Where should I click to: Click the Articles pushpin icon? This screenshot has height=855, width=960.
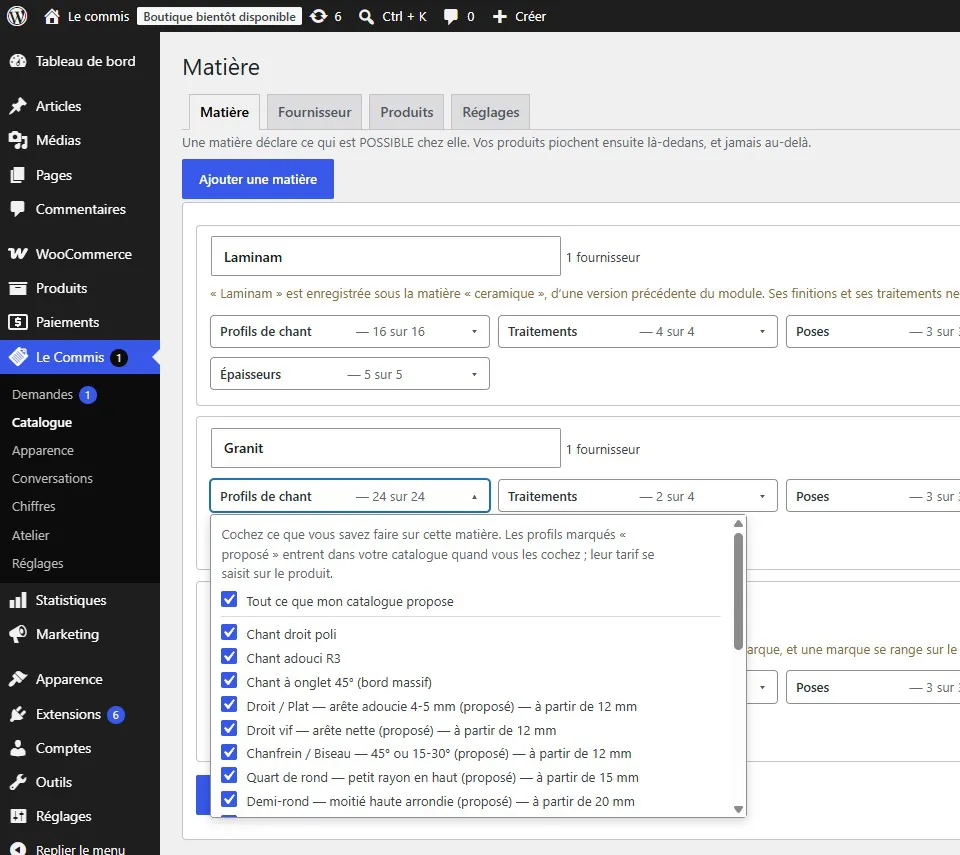point(18,106)
